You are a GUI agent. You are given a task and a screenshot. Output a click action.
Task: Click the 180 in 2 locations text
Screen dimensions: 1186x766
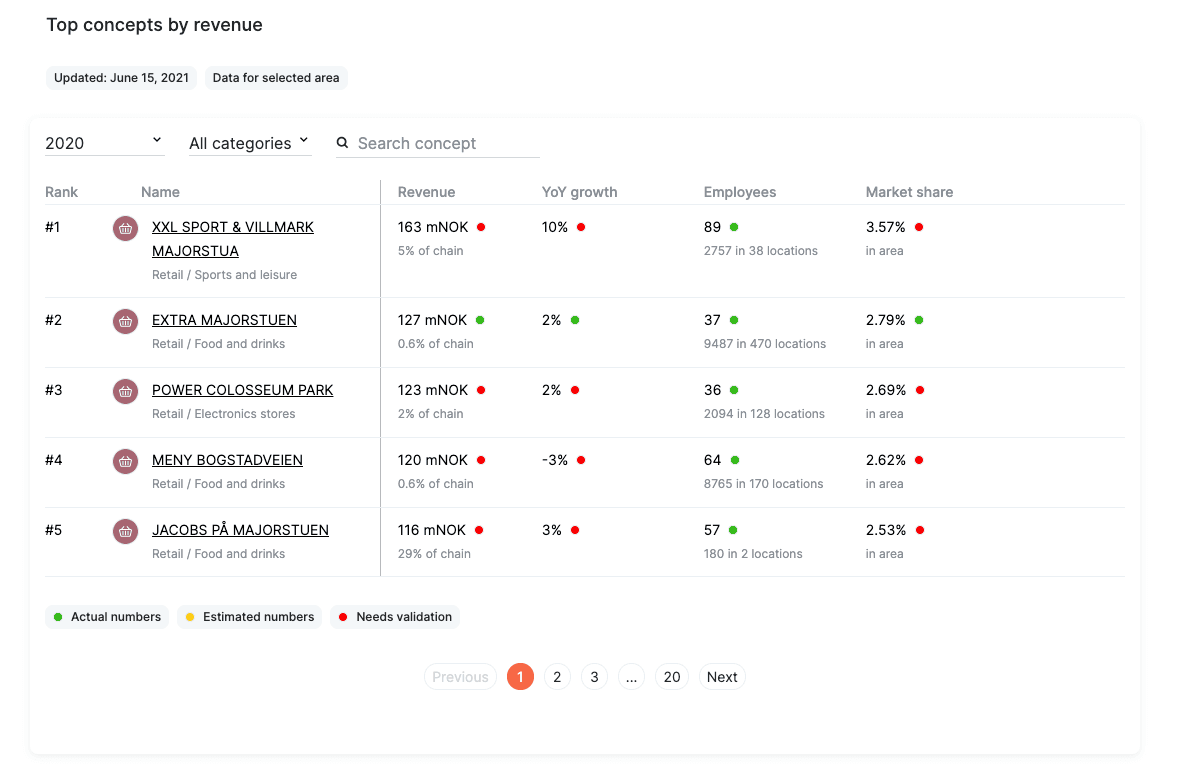[x=753, y=554]
